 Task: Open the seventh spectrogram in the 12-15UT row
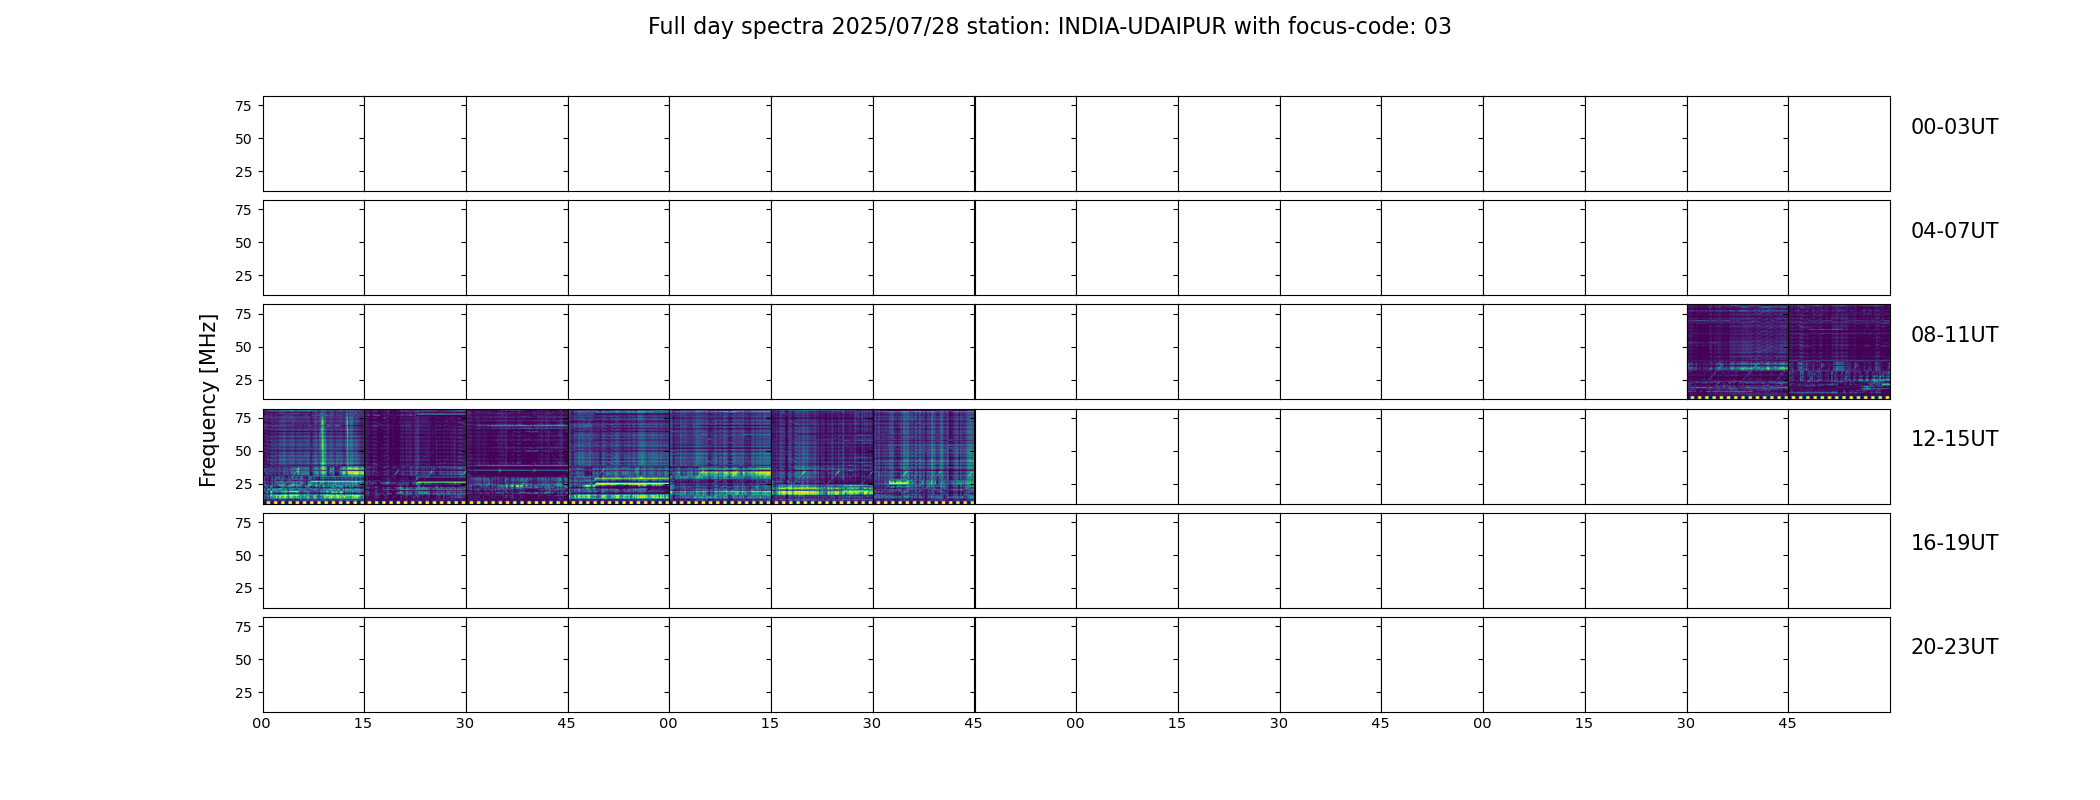click(x=924, y=456)
